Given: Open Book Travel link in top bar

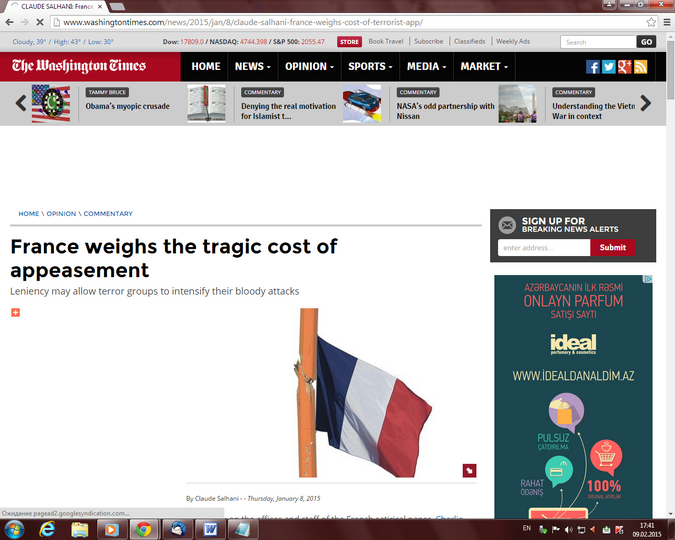Looking at the screenshot, I should point(386,41).
